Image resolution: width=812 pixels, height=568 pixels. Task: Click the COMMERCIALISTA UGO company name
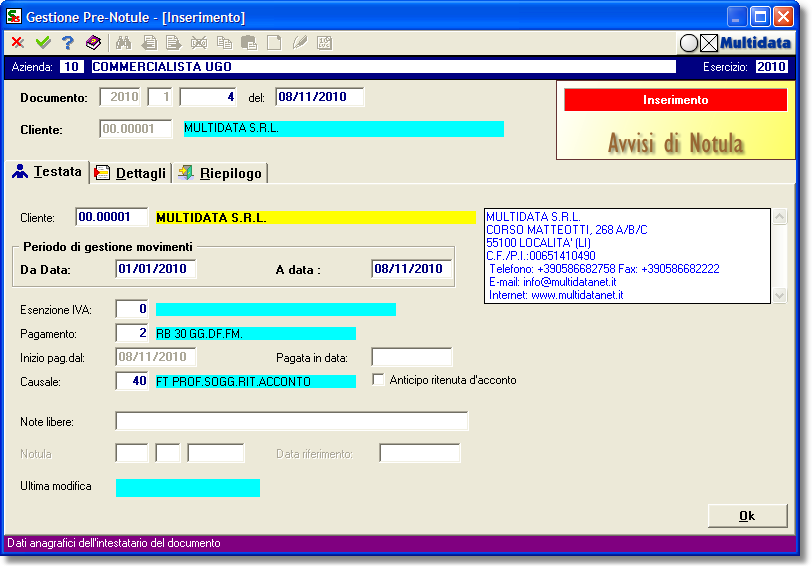384,67
